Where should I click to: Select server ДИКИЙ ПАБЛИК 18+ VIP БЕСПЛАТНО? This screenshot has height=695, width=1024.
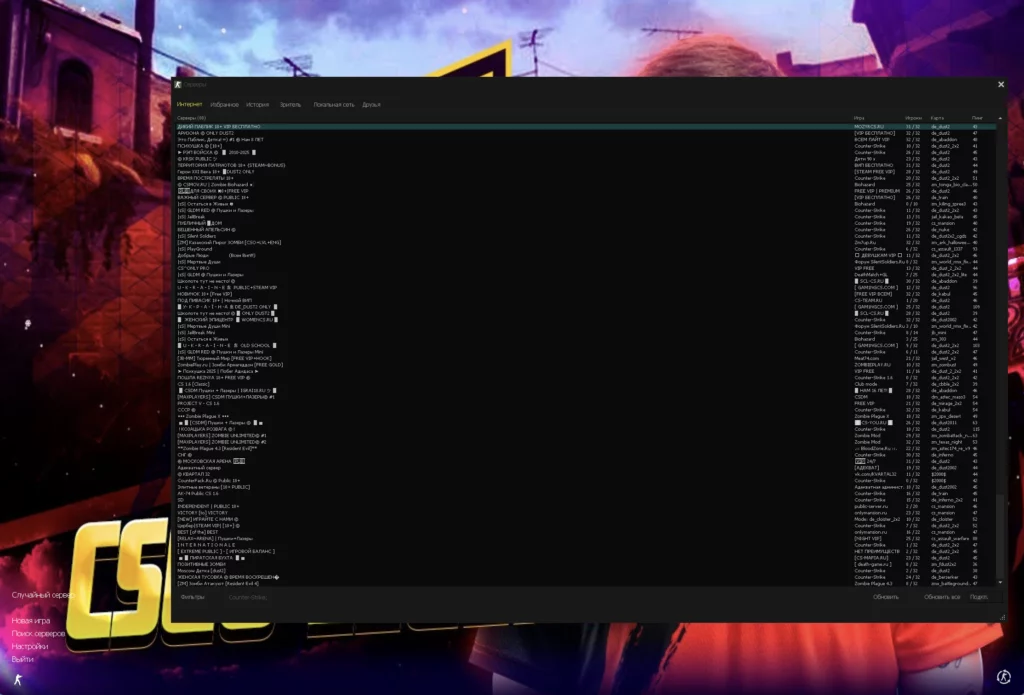(586, 127)
